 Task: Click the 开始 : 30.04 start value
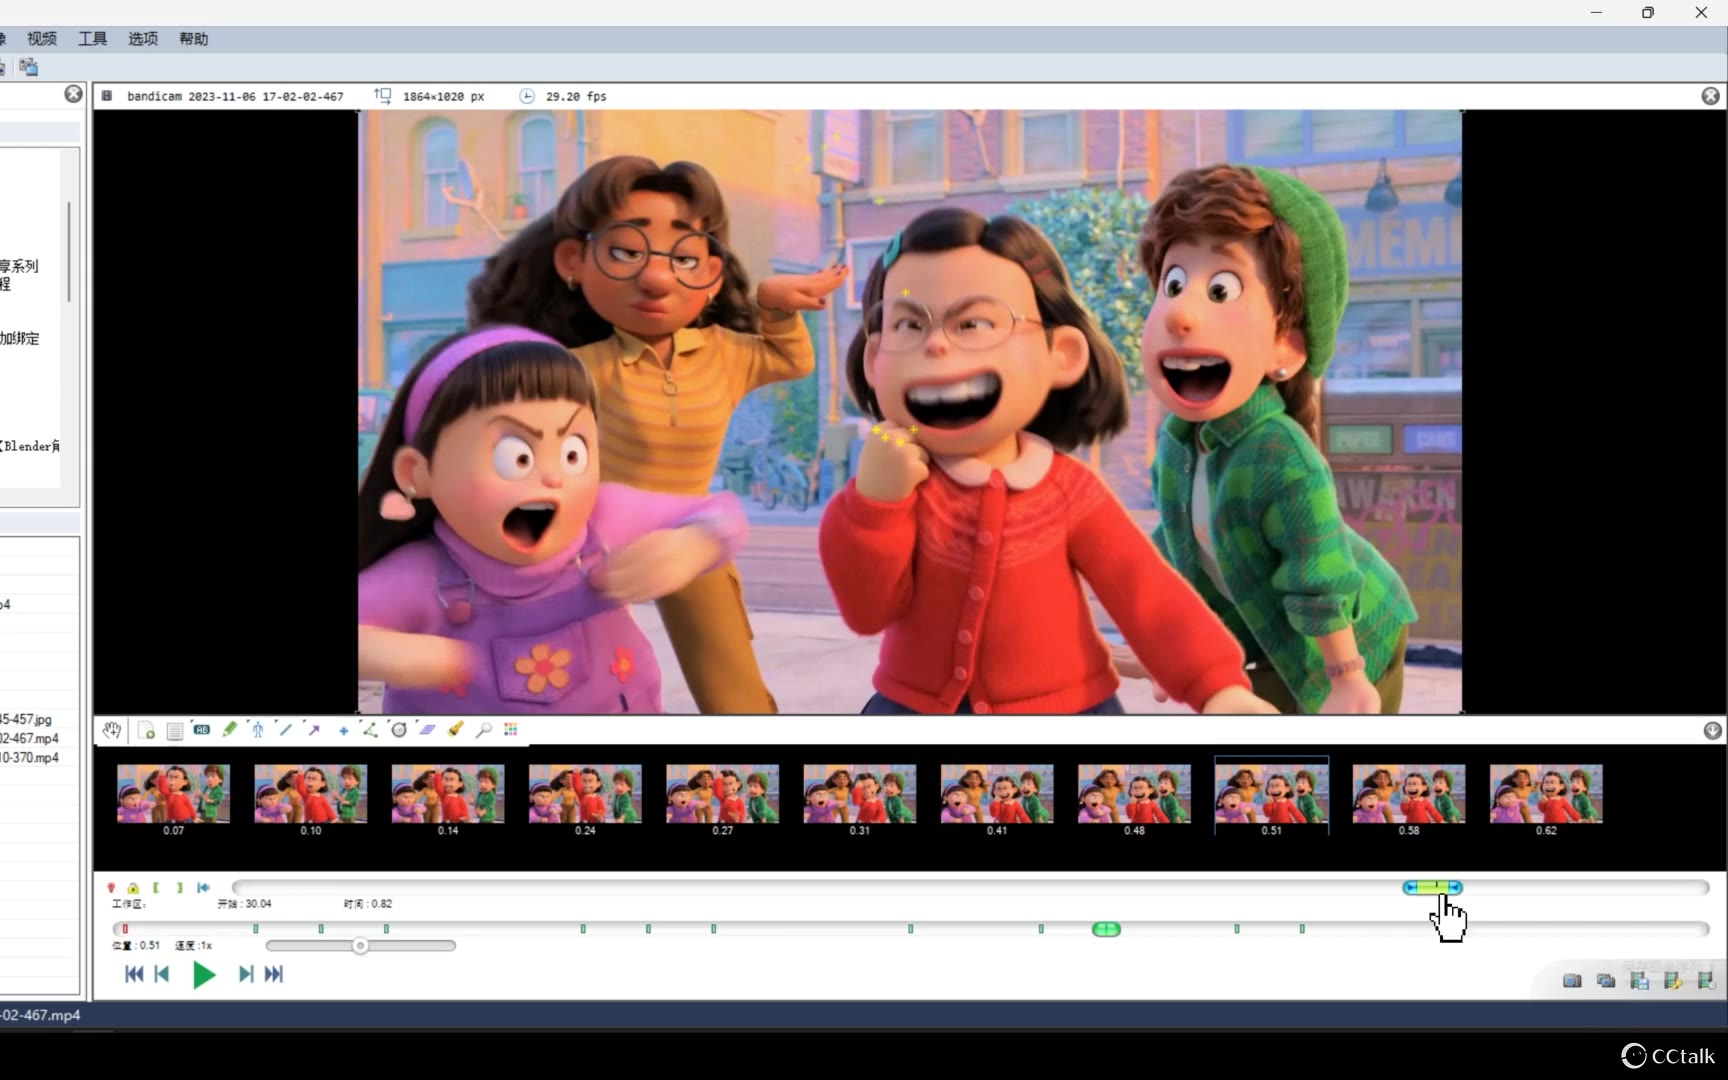click(244, 904)
